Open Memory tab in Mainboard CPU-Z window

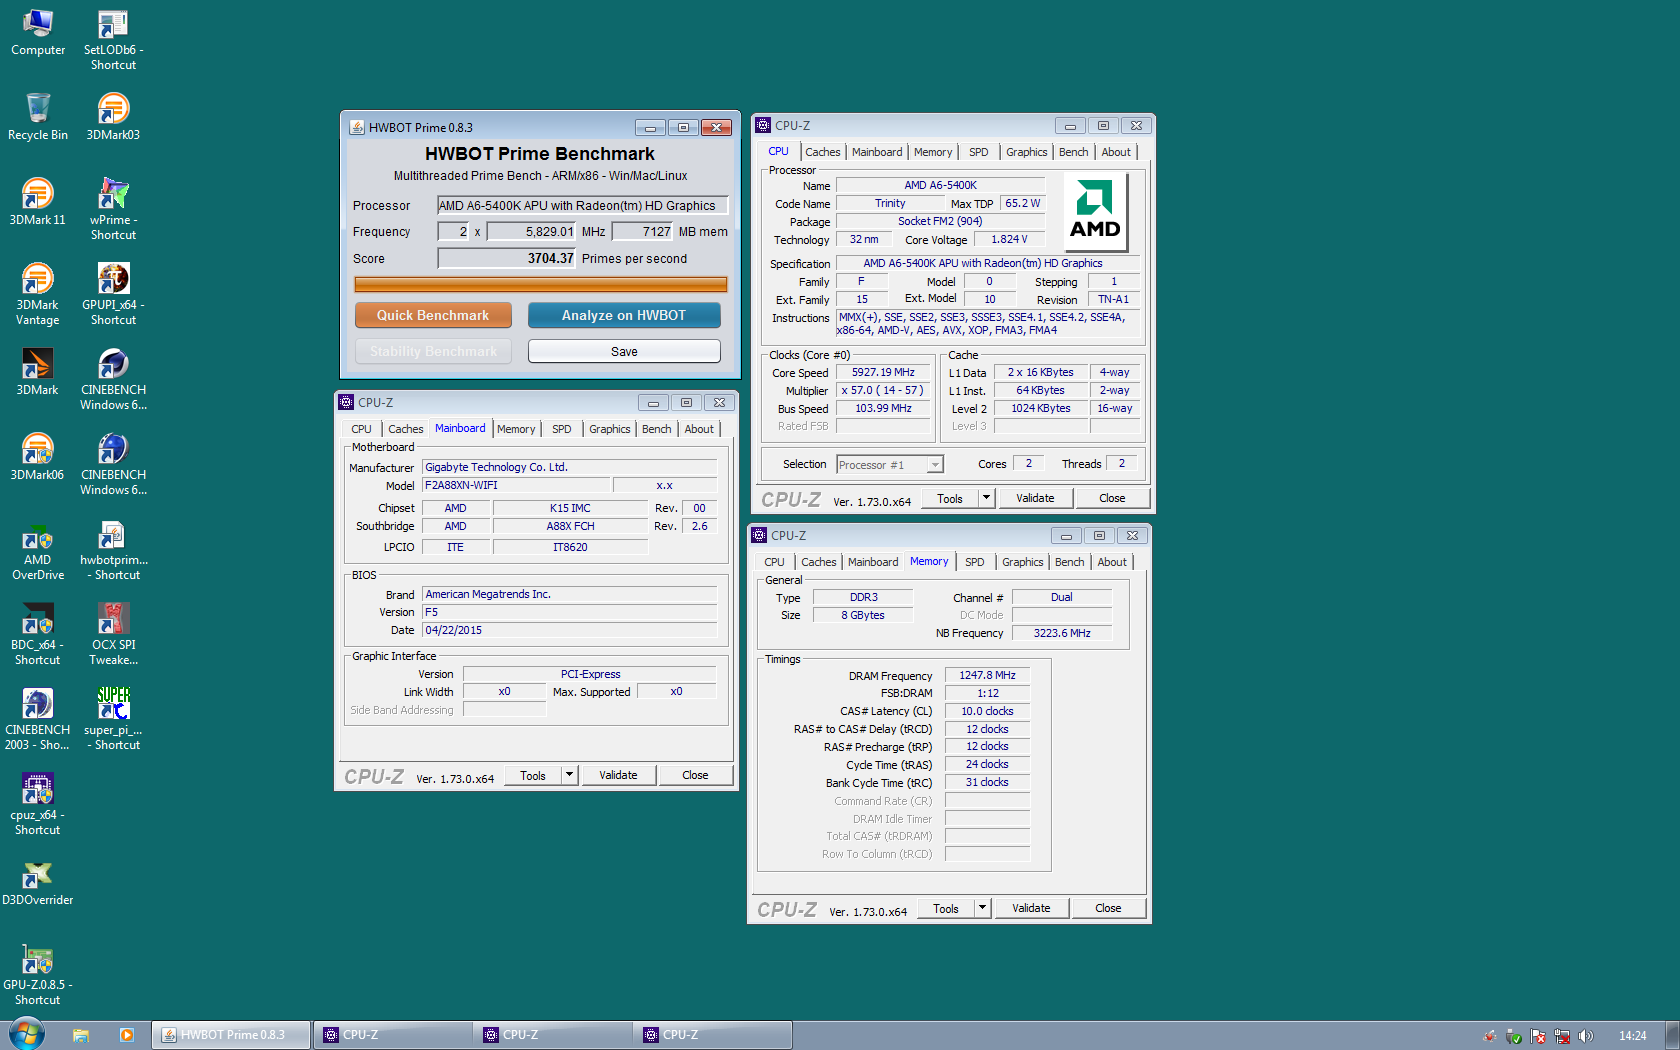point(516,429)
